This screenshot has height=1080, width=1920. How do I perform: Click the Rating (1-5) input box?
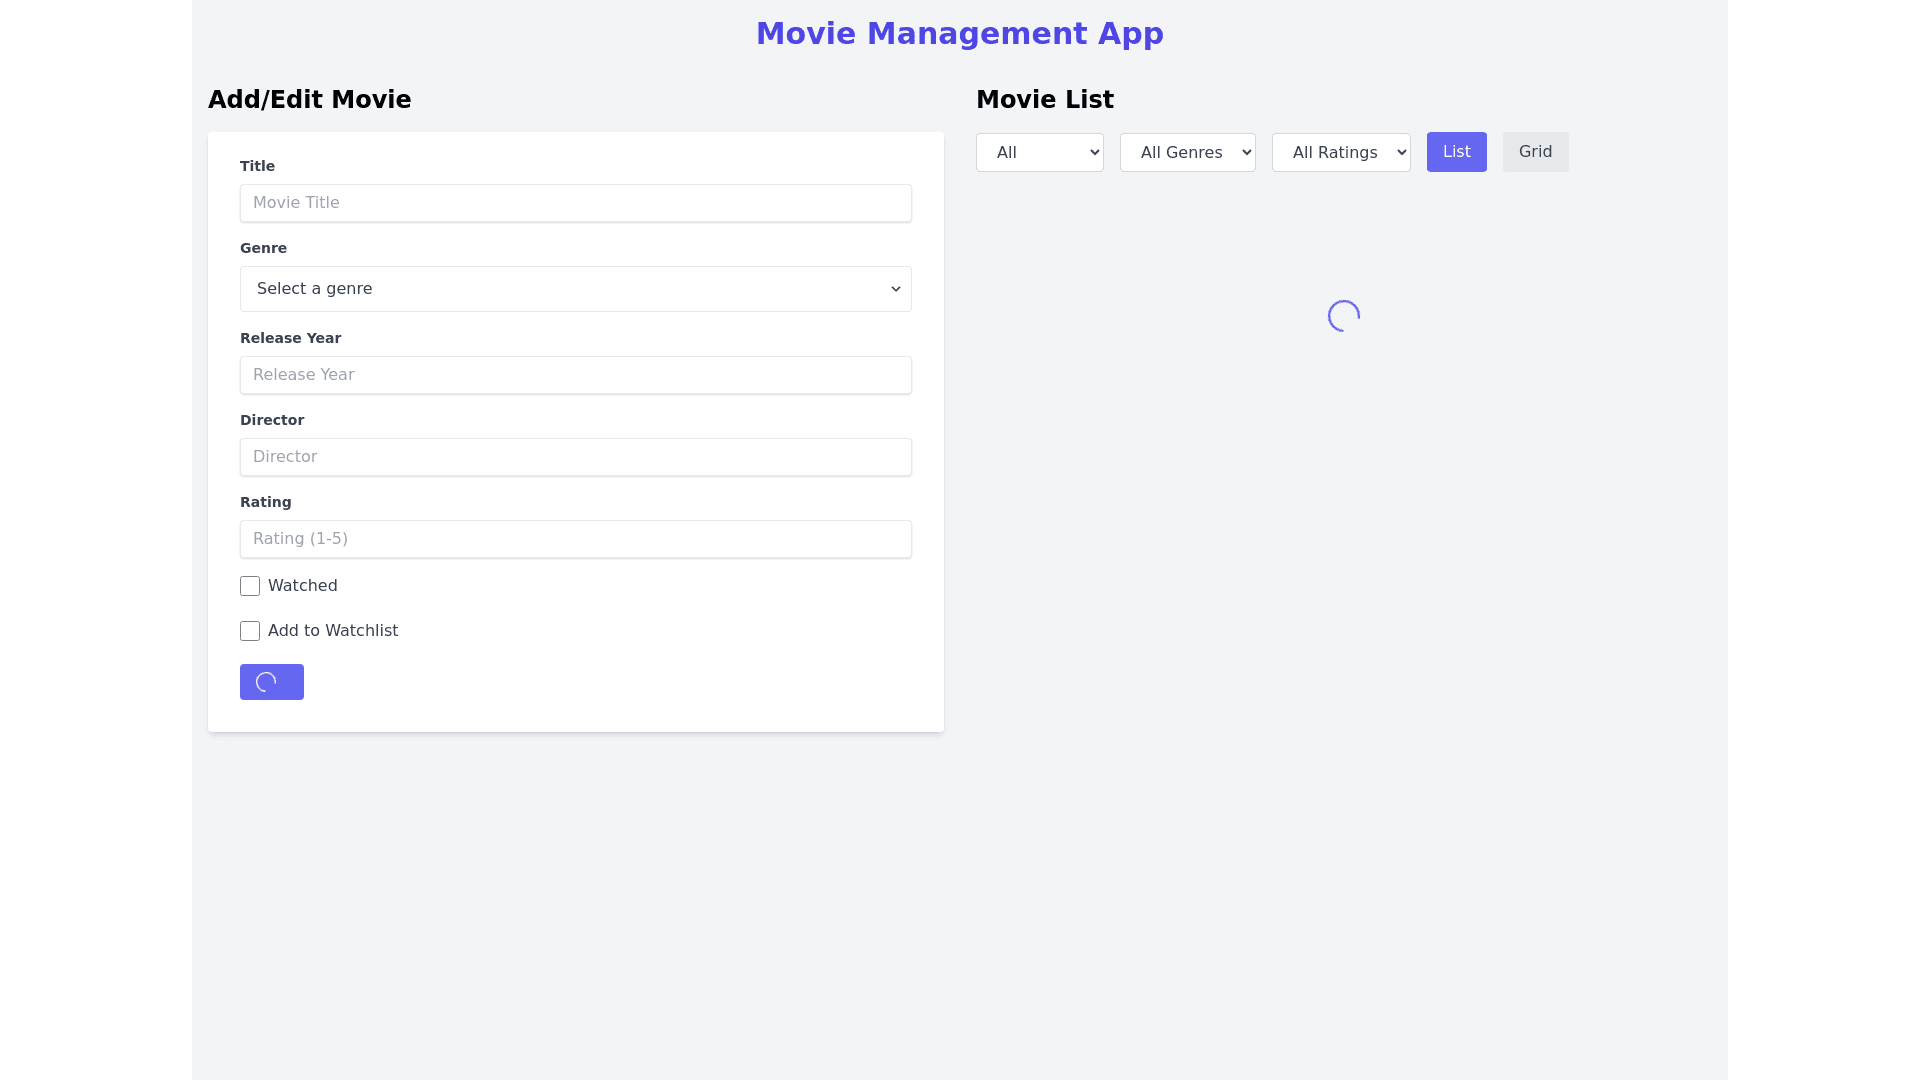click(x=575, y=539)
